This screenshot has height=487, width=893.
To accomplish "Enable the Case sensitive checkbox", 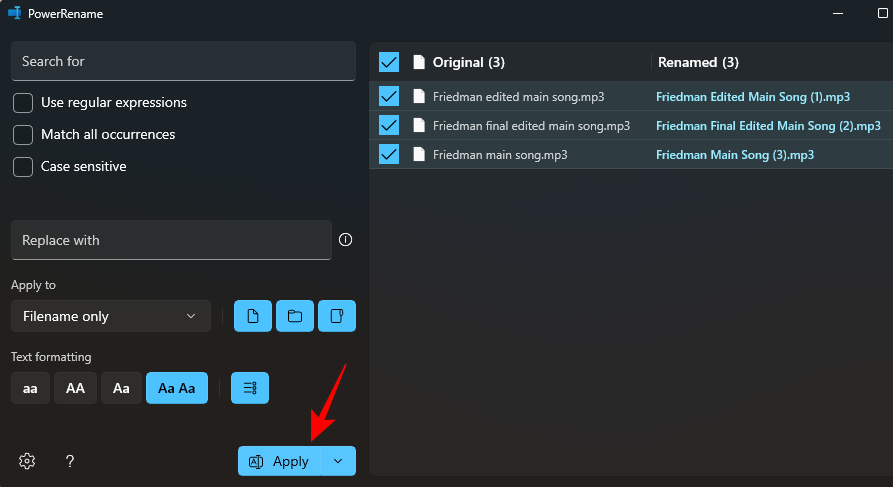I will [x=23, y=167].
